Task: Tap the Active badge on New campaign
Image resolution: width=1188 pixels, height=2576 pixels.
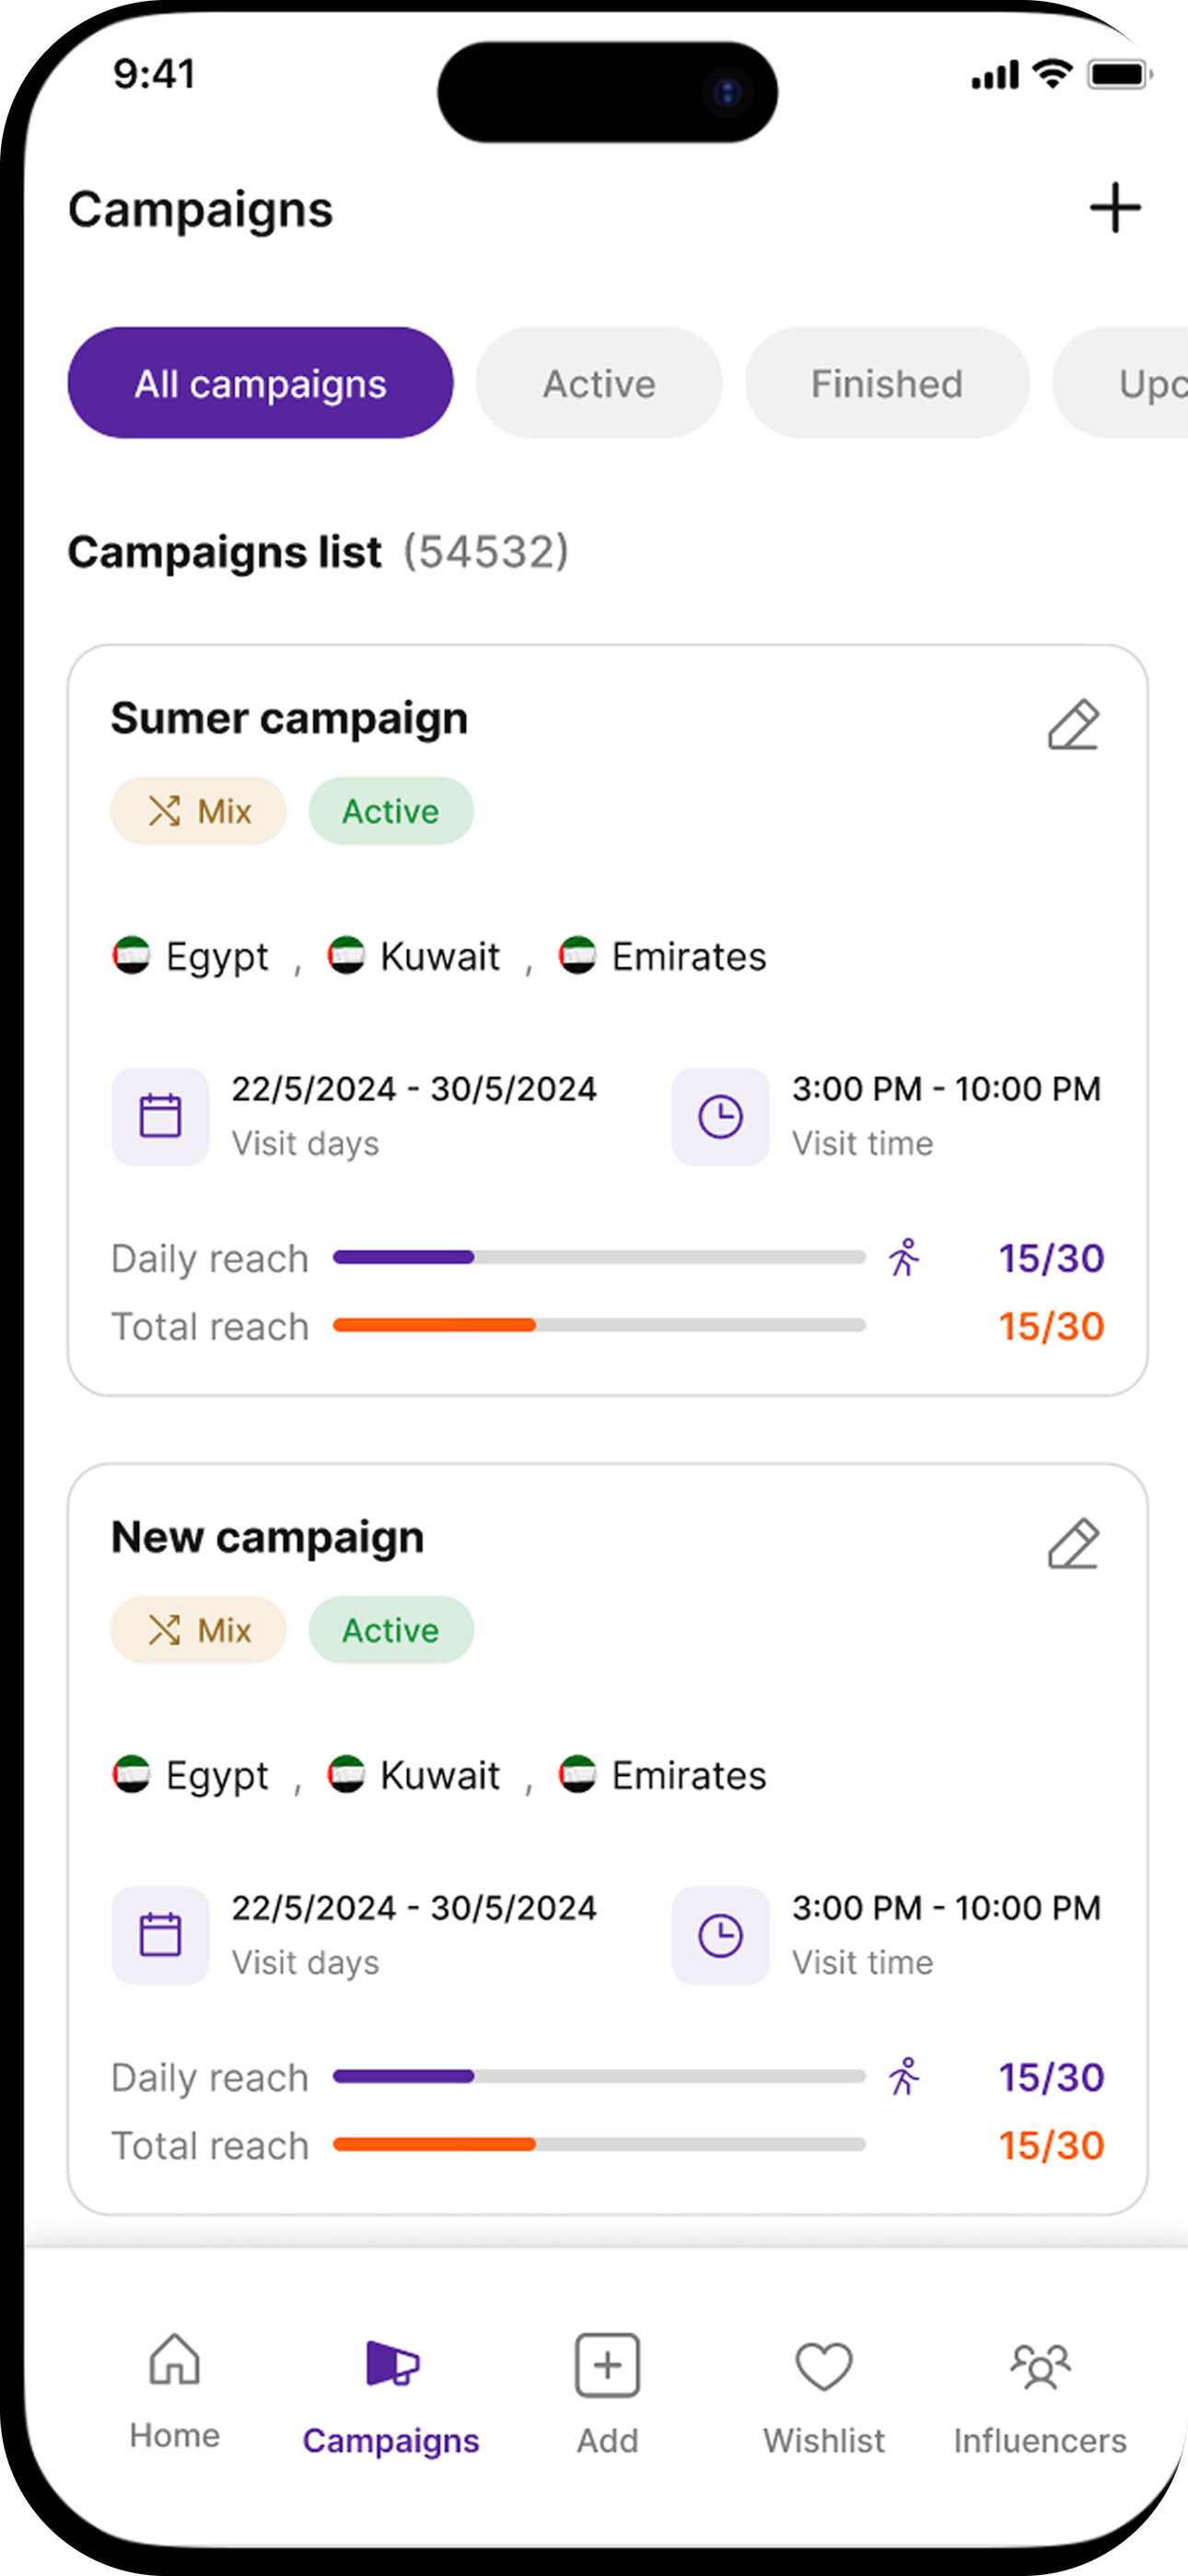Action: (x=391, y=1630)
